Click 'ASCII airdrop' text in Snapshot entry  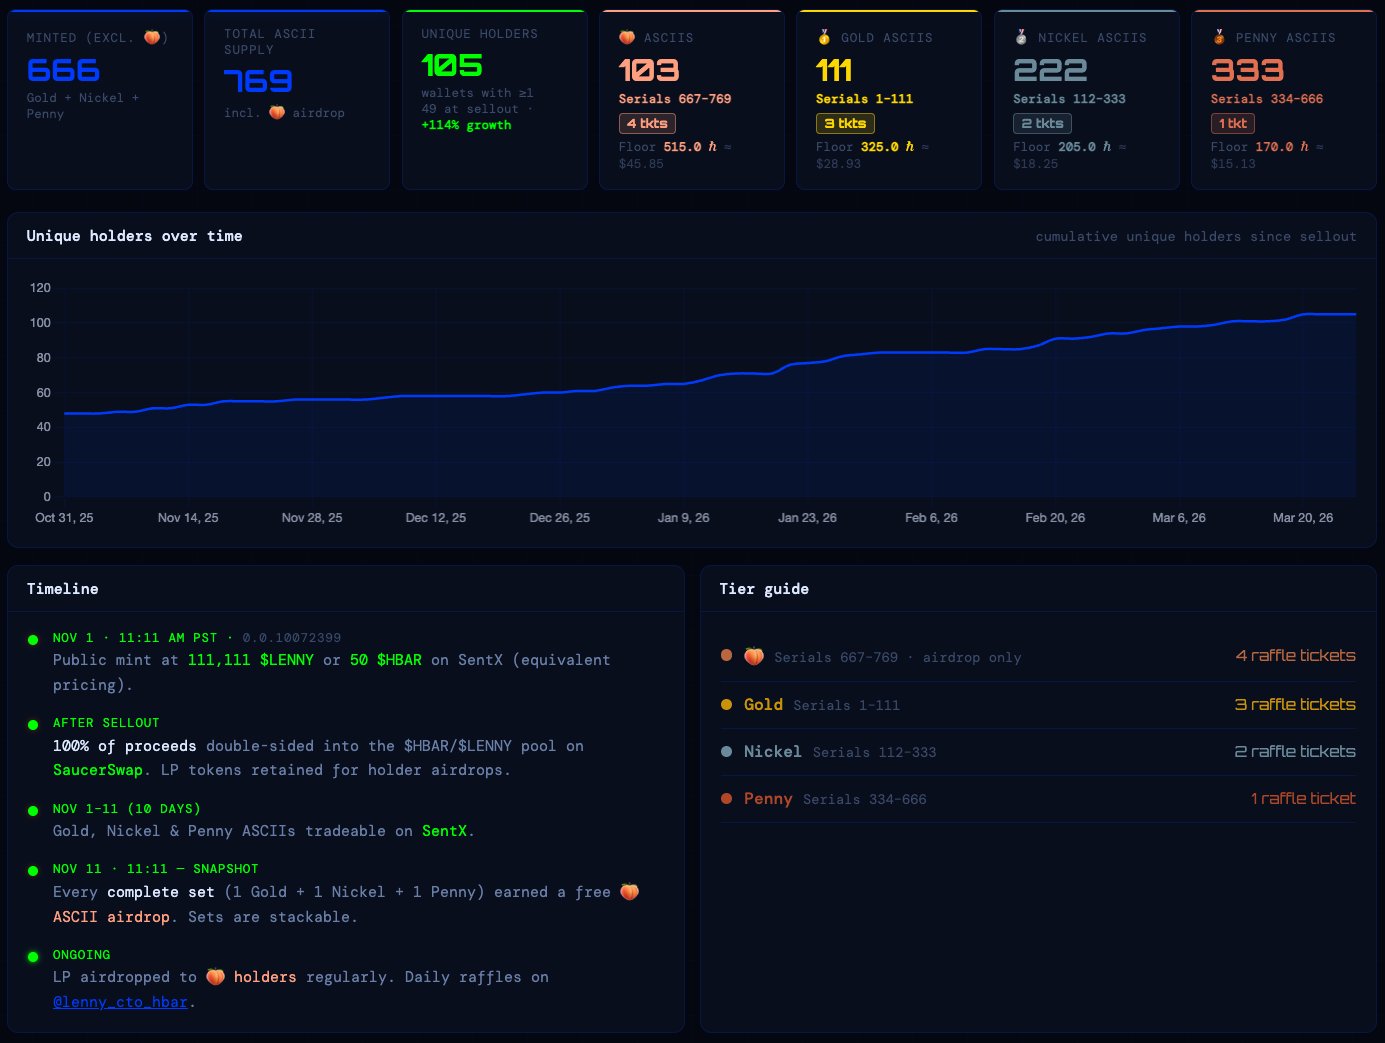[x=111, y=917]
